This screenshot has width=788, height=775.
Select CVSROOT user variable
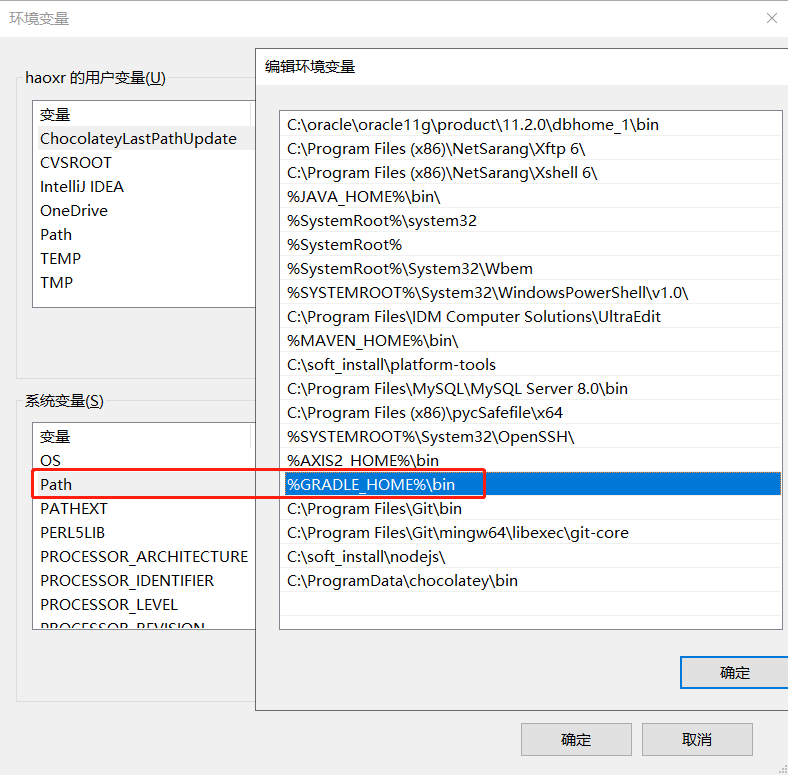144,162
